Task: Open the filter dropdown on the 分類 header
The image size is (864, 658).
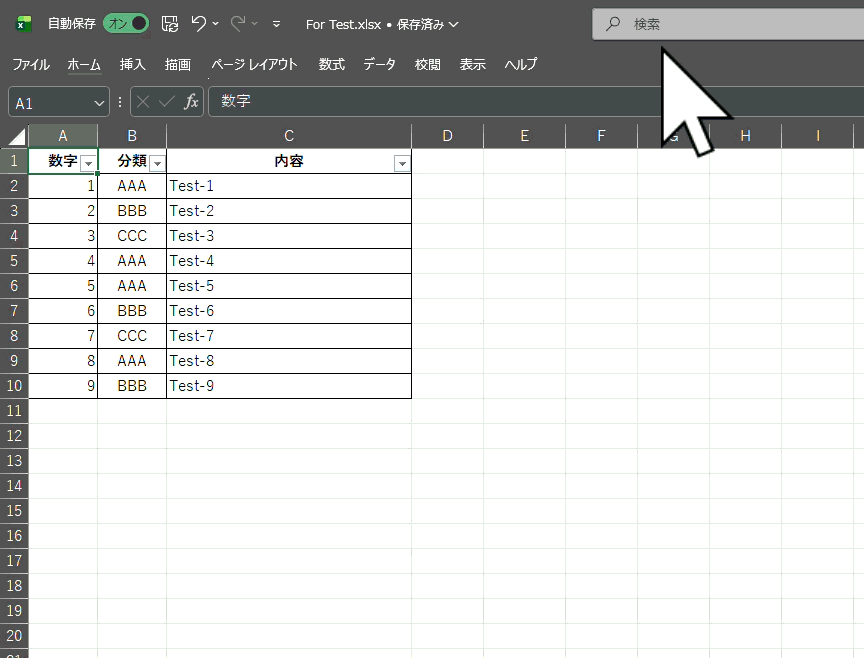Action: pos(158,163)
